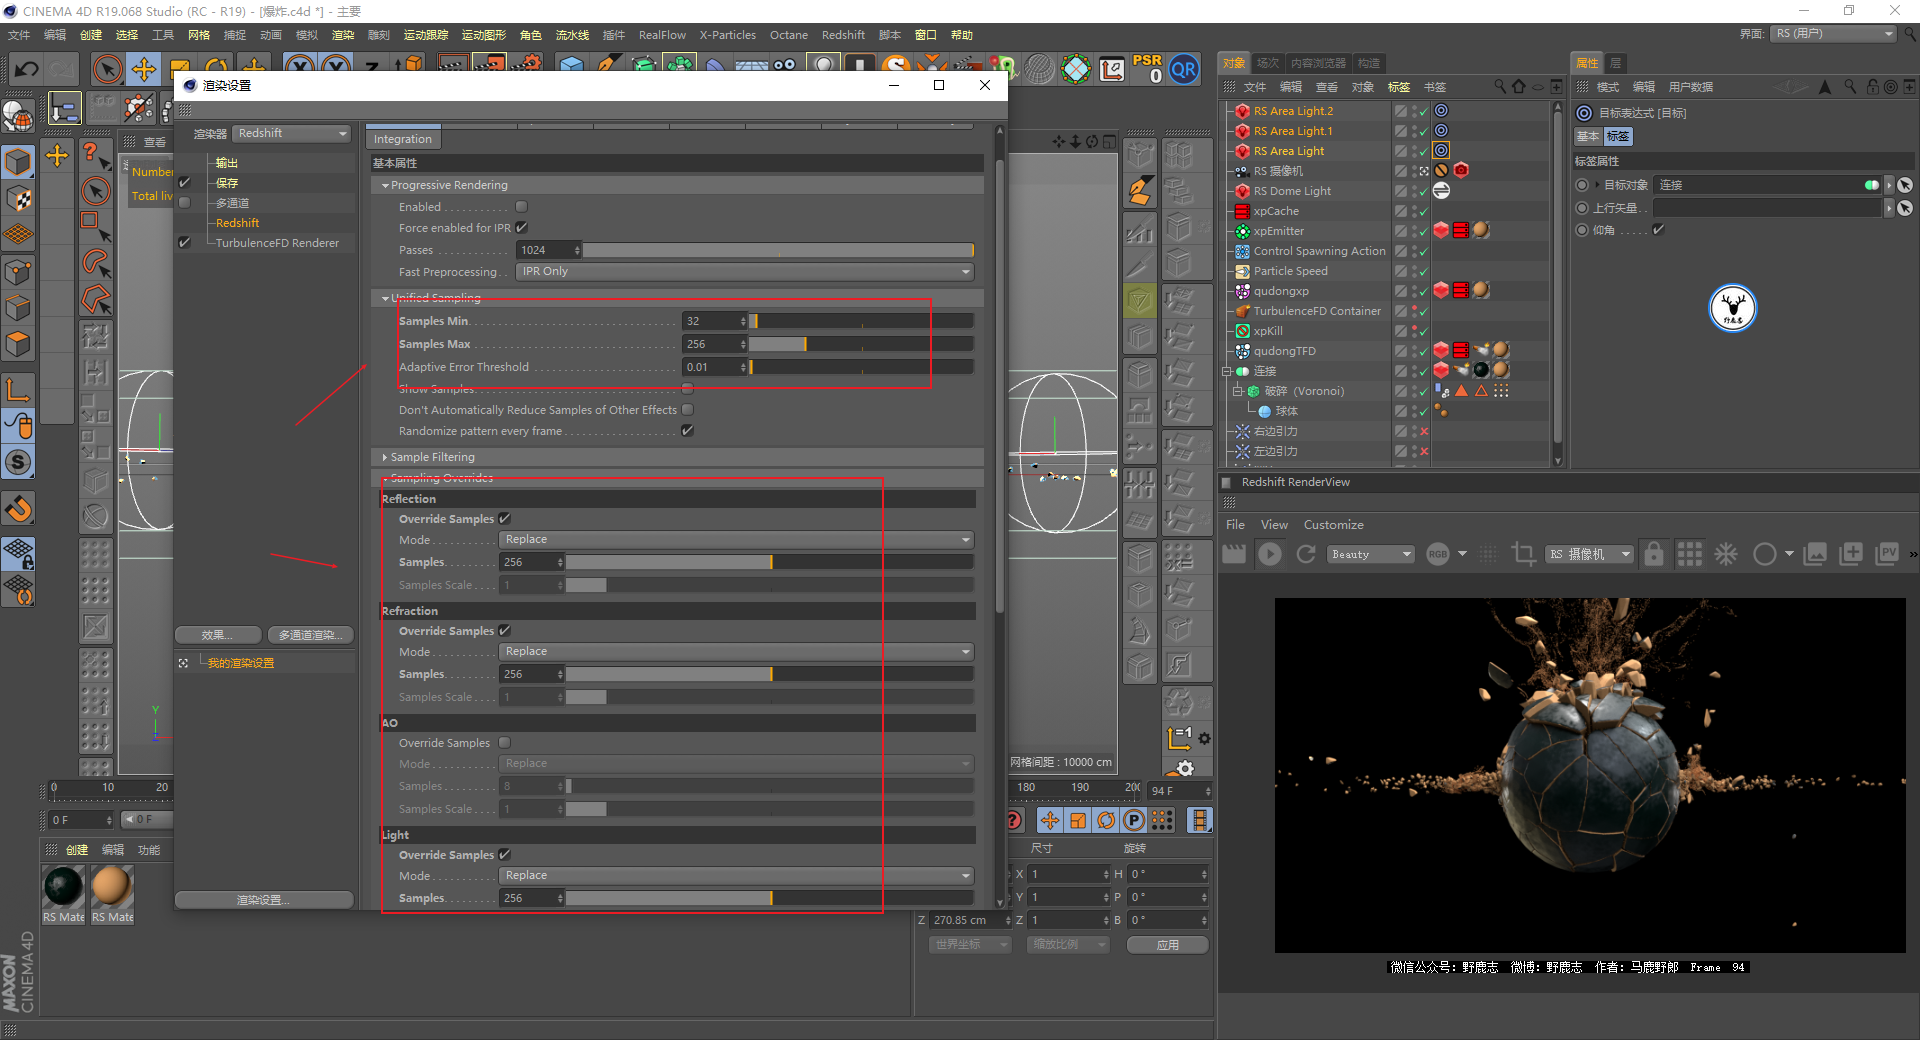Open the Octane menu
This screenshot has height=1040, width=1920.
(788, 35)
